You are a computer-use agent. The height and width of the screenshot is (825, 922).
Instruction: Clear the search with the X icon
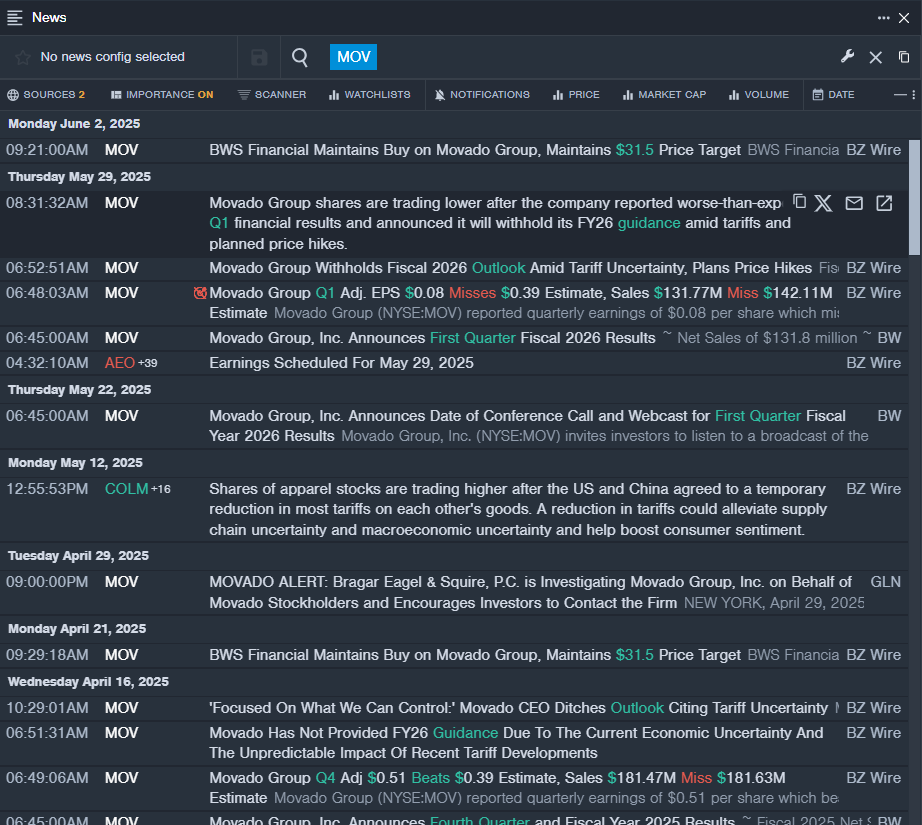coord(876,57)
